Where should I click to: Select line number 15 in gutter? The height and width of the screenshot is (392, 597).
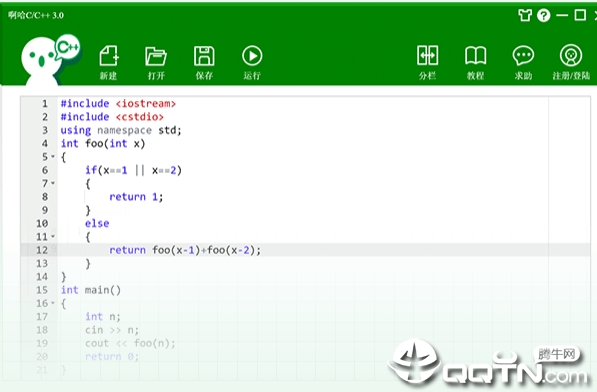(42, 290)
